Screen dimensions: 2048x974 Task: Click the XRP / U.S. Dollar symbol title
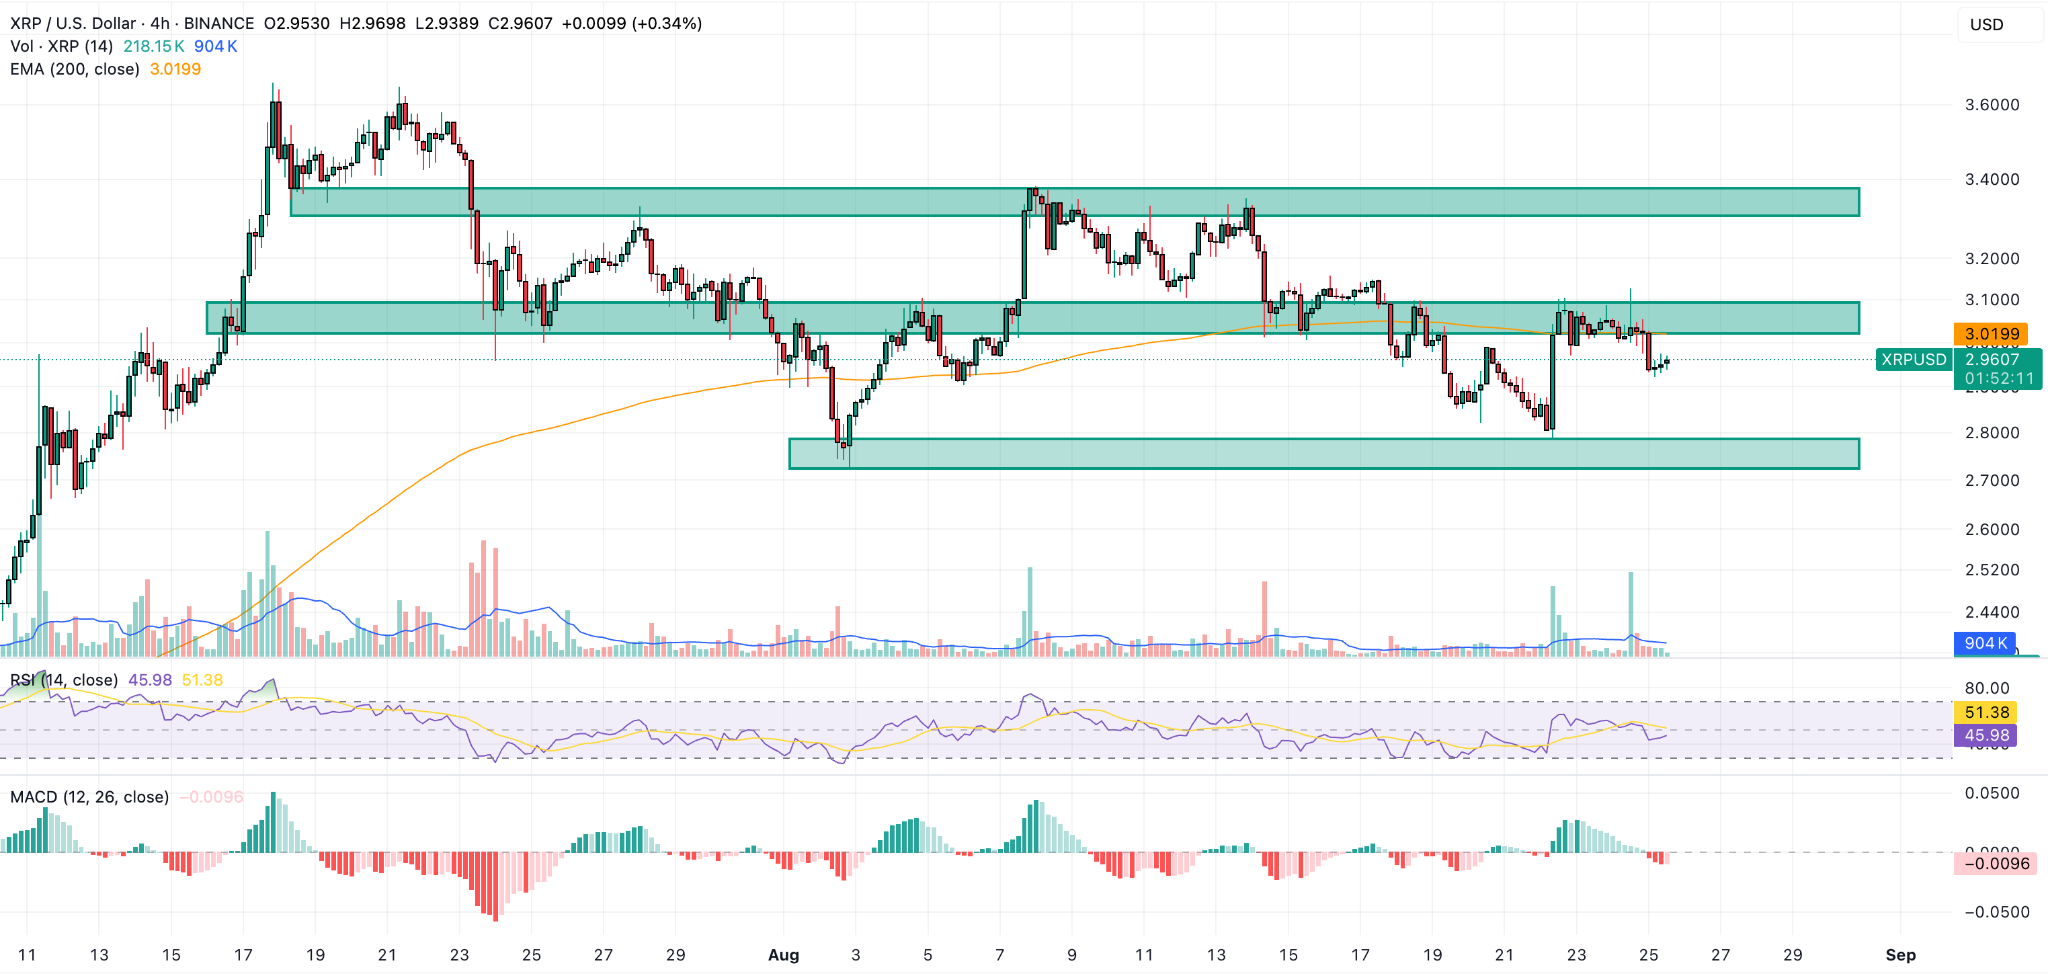pyautogui.click(x=74, y=23)
